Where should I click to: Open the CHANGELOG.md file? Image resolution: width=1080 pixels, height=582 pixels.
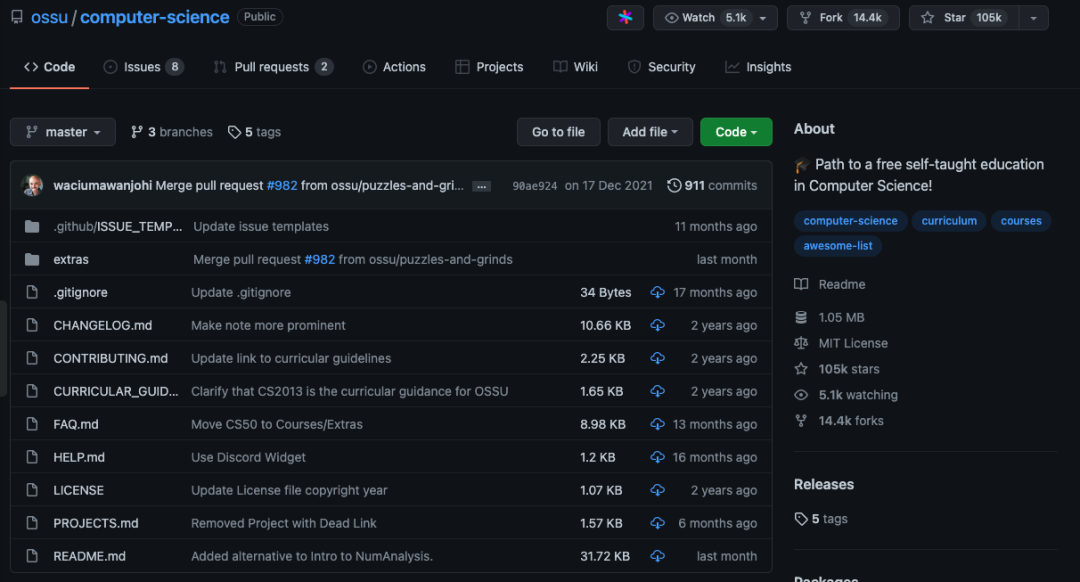coord(103,325)
